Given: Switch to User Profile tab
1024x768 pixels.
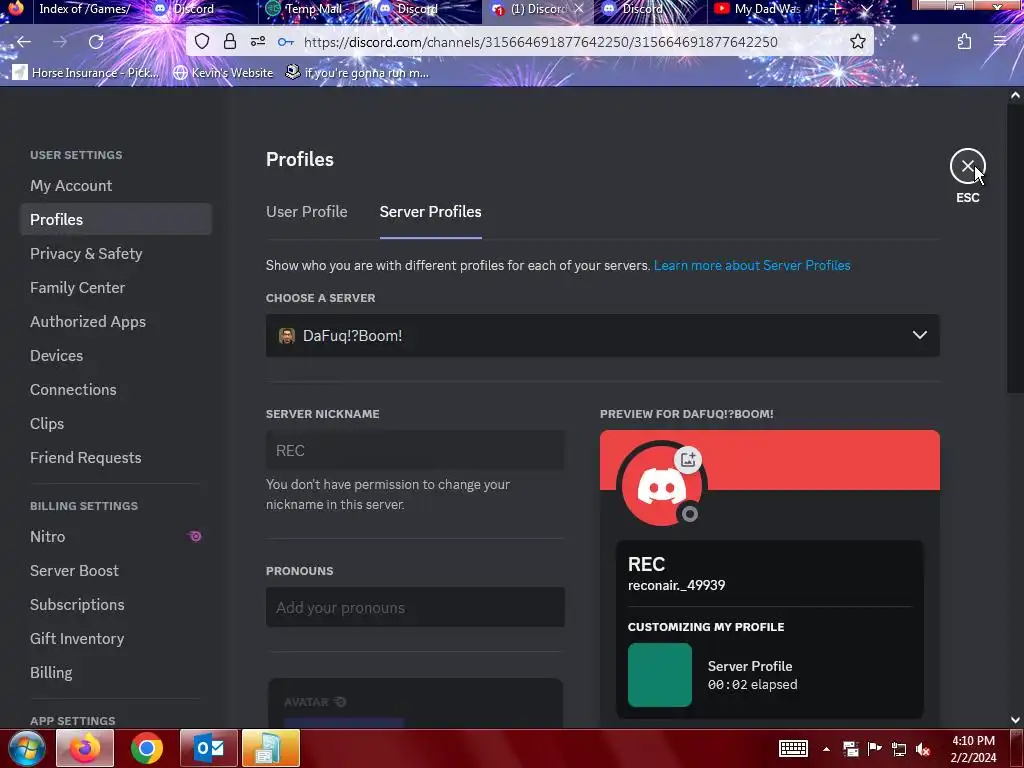Looking at the screenshot, I should (x=306, y=212).
